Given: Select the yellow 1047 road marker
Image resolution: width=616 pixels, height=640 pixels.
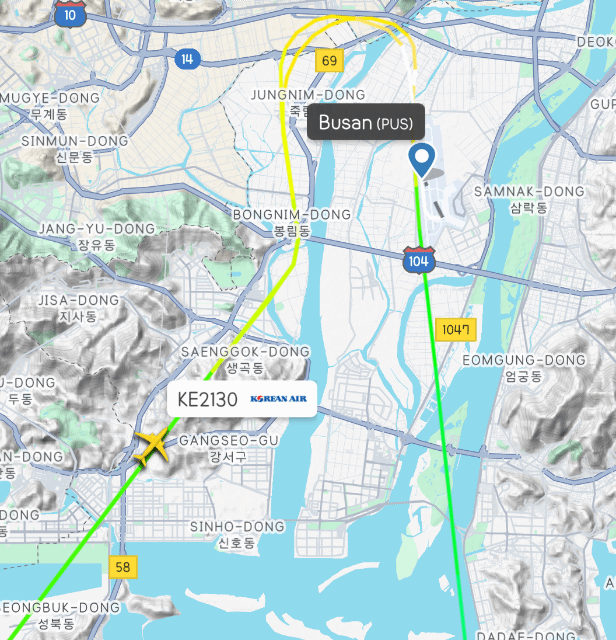Looking at the screenshot, I should point(456,329).
